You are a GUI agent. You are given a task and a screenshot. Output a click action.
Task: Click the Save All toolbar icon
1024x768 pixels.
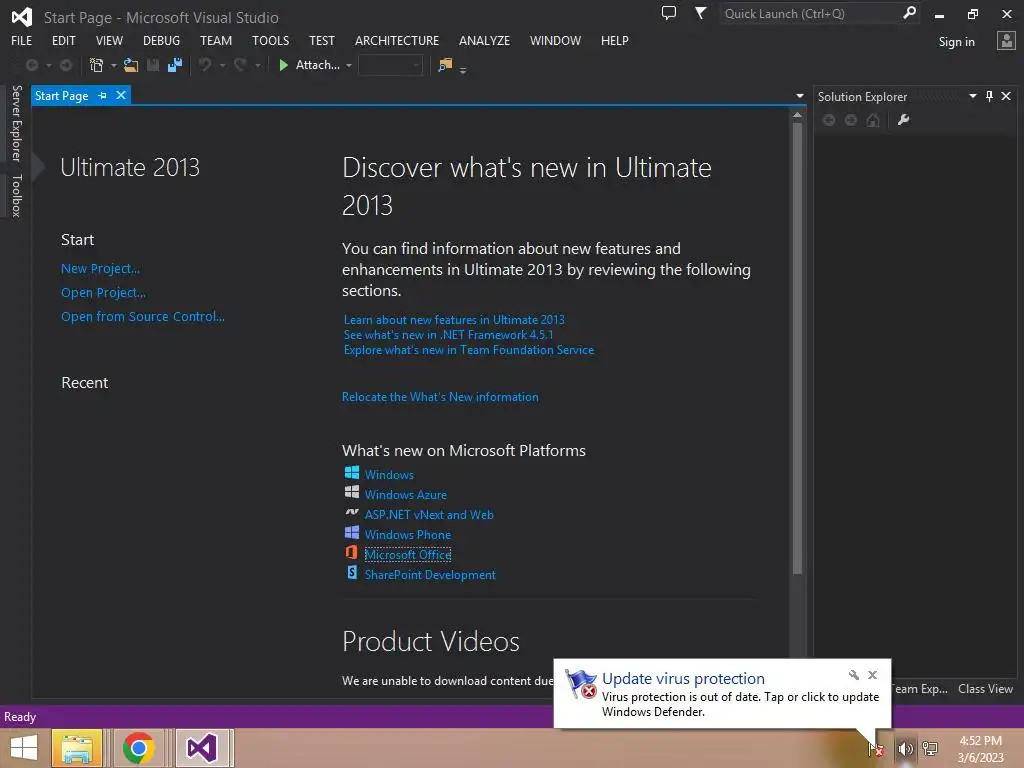[174, 65]
